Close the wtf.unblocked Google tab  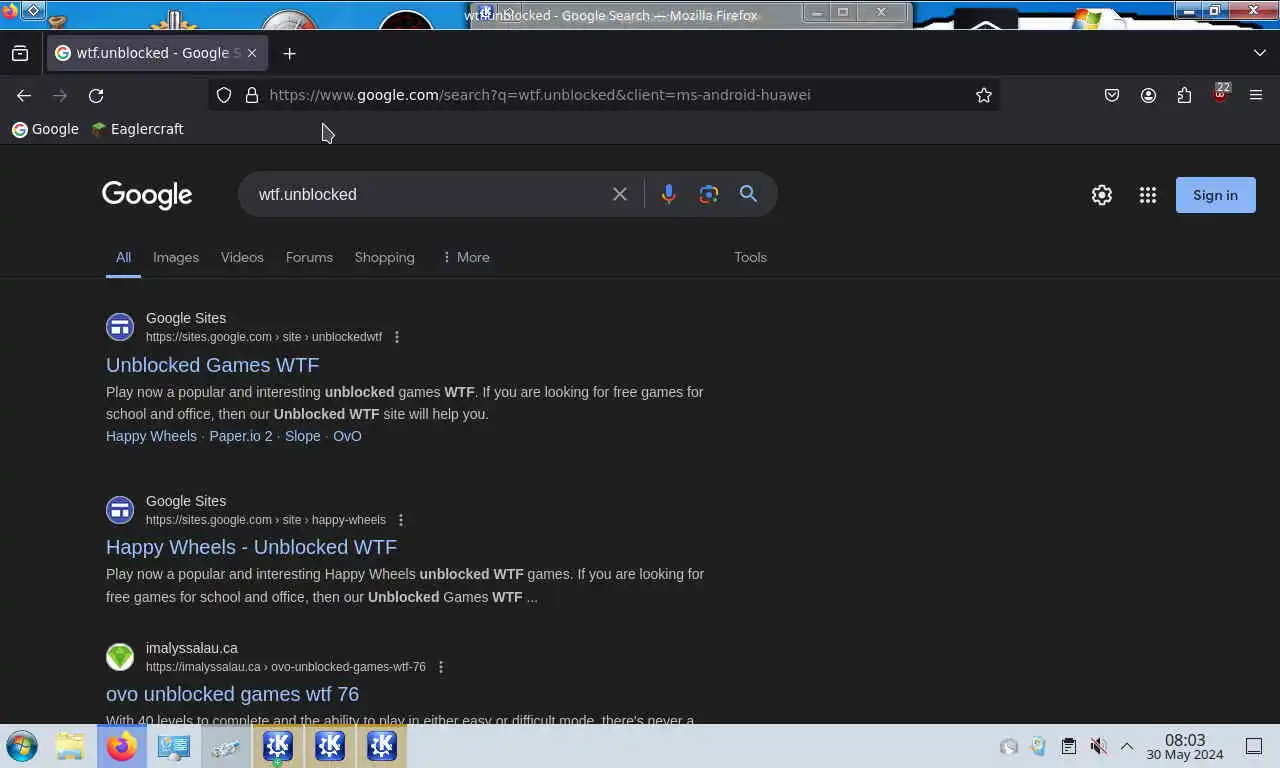252,53
